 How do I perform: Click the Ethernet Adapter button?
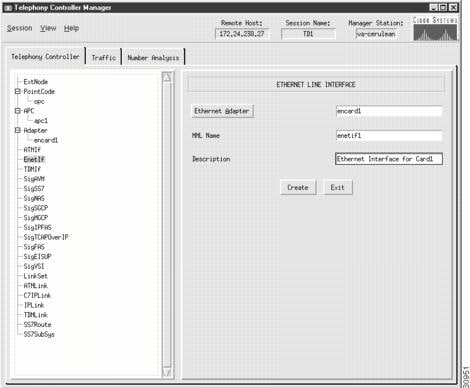pyautogui.click(x=222, y=111)
